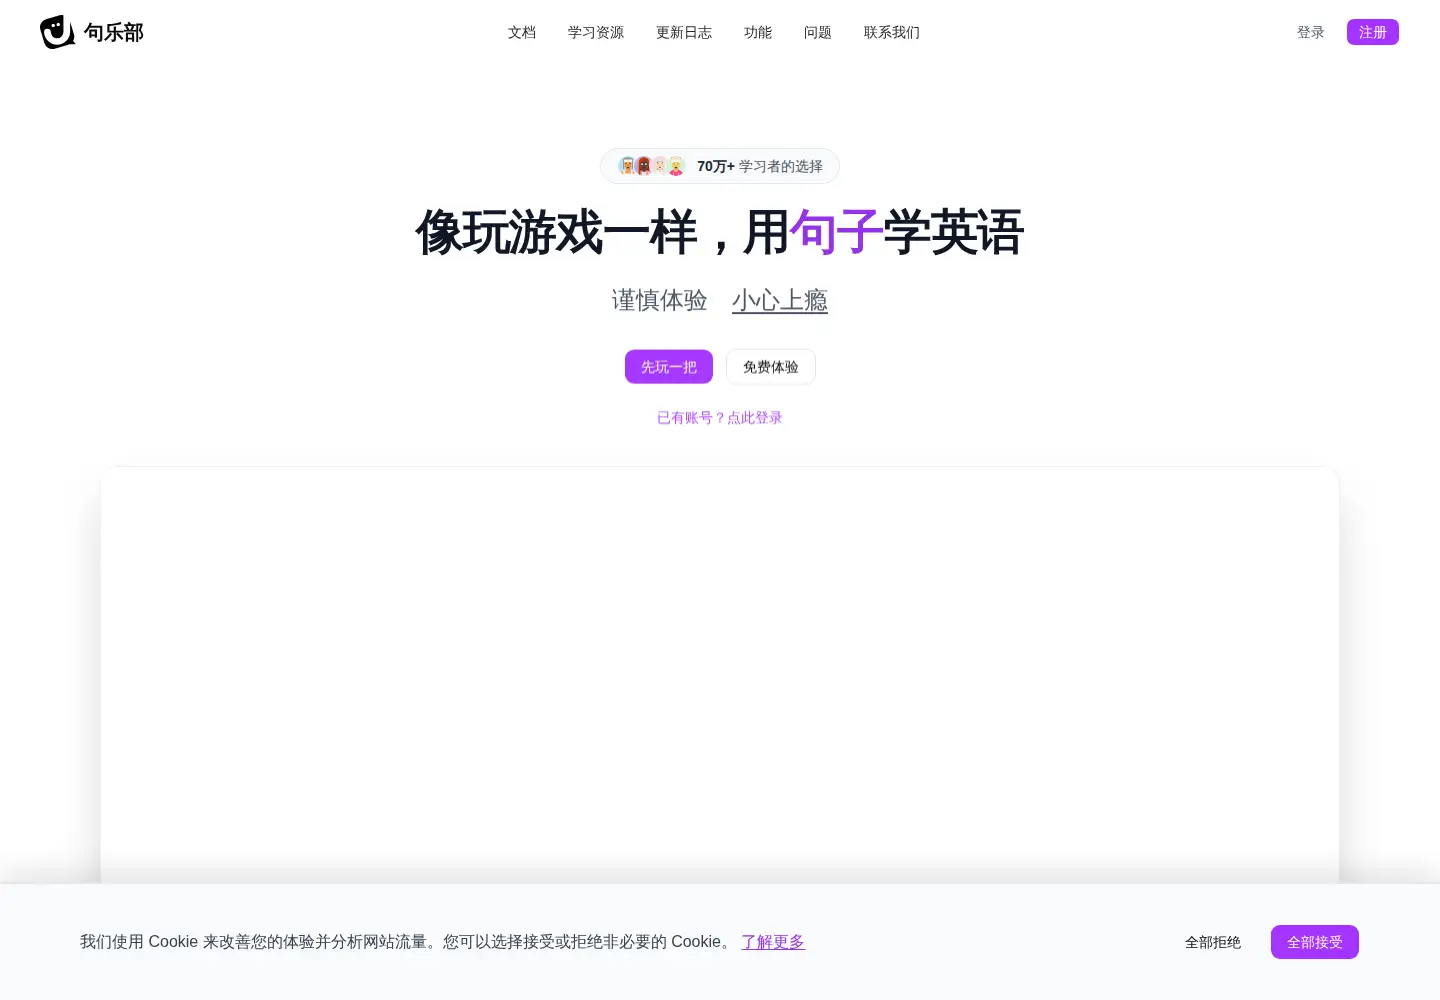1440x1000 pixels.
Task: Click the purple 注册 button
Action: point(1373,32)
